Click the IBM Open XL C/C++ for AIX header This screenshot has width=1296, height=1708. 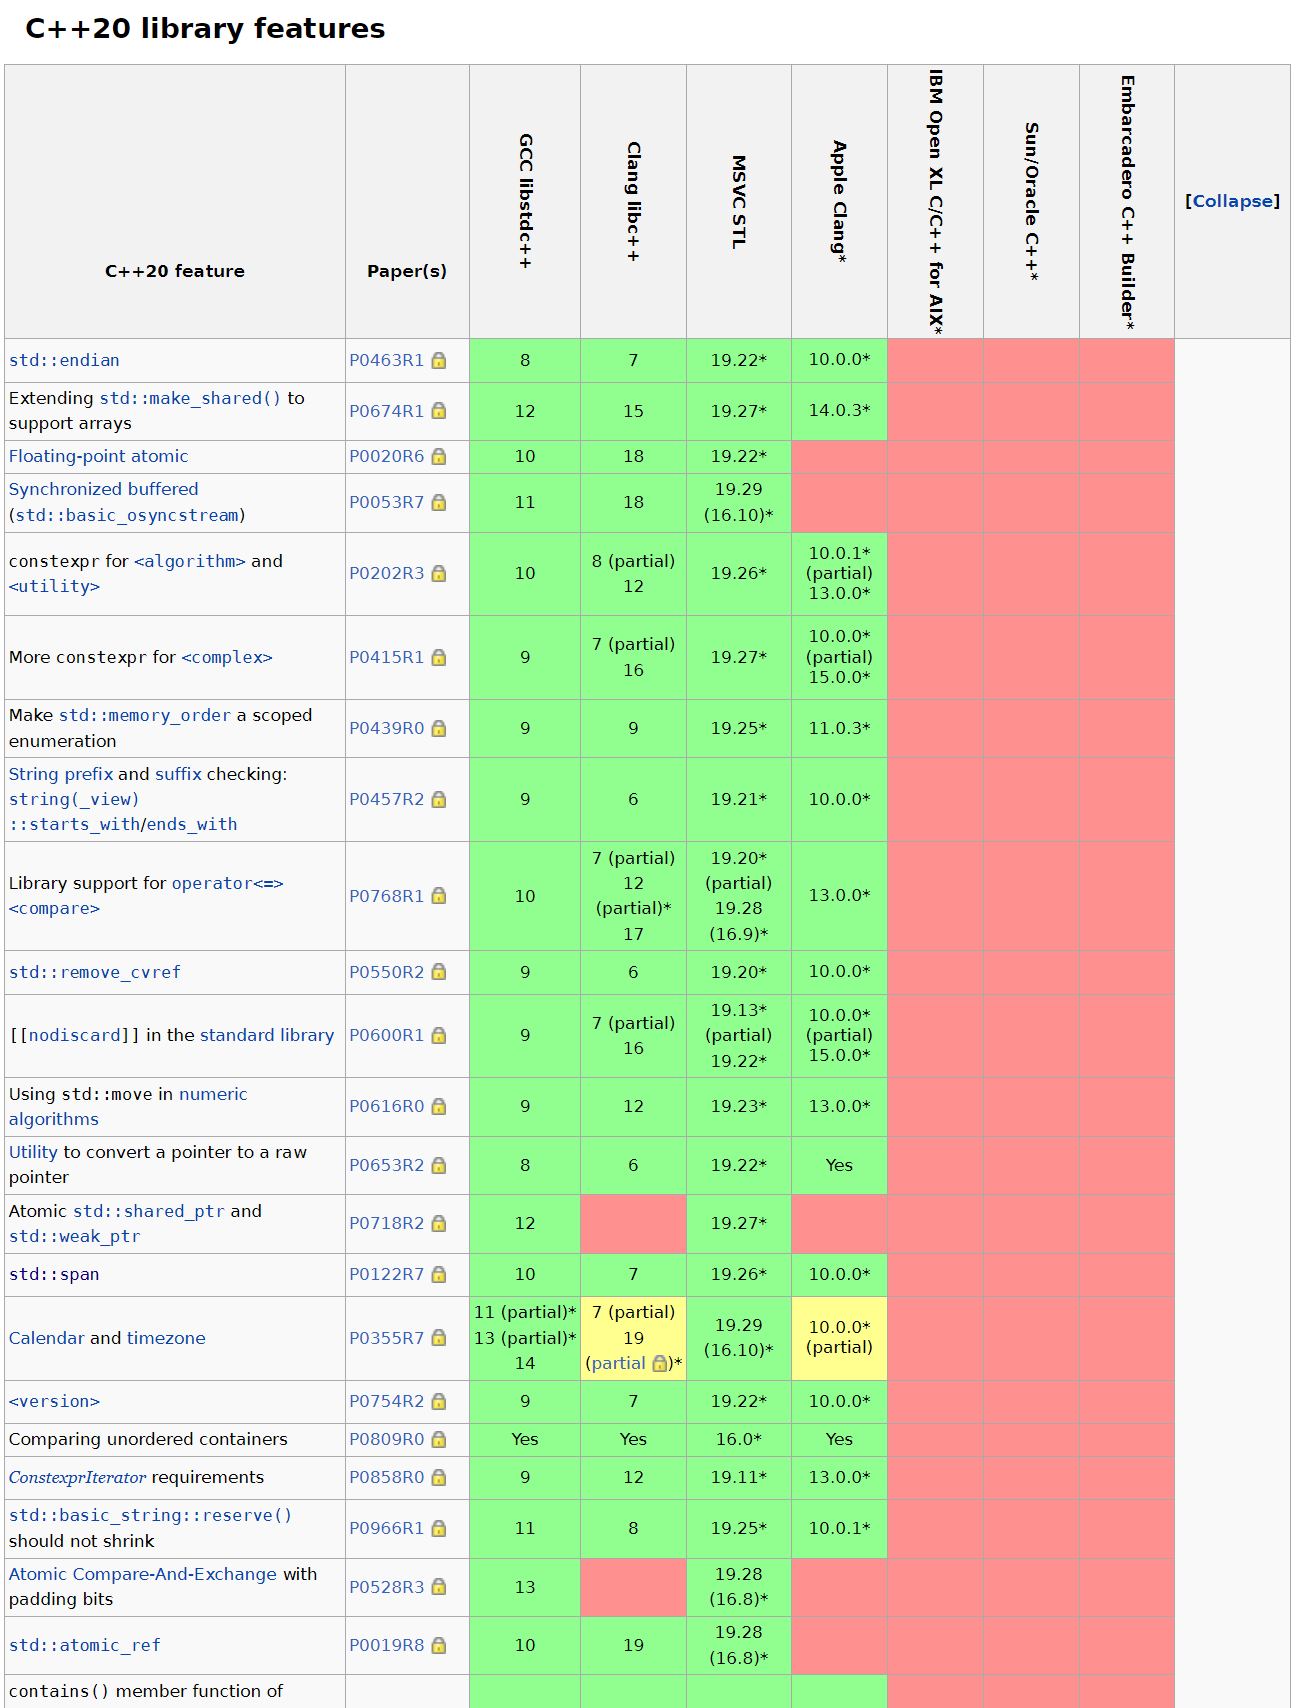[935, 201]
